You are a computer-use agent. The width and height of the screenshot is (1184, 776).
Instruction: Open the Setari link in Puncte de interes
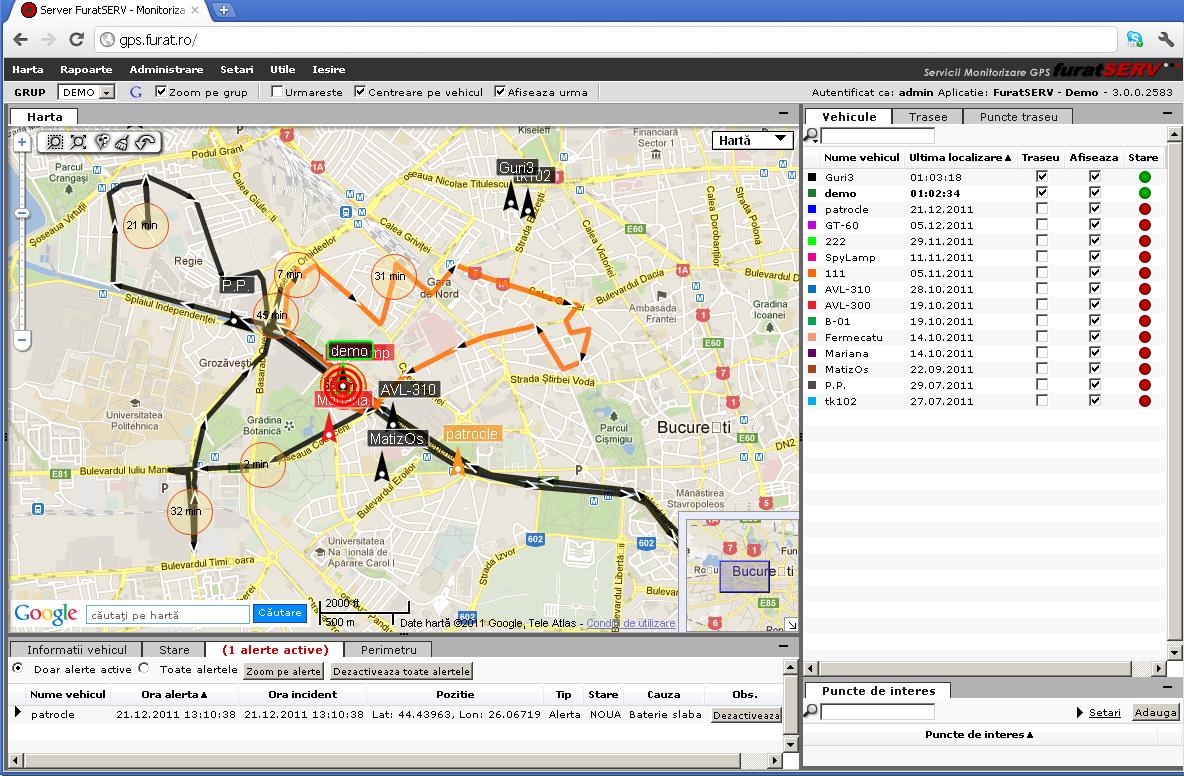point(1104,712)
